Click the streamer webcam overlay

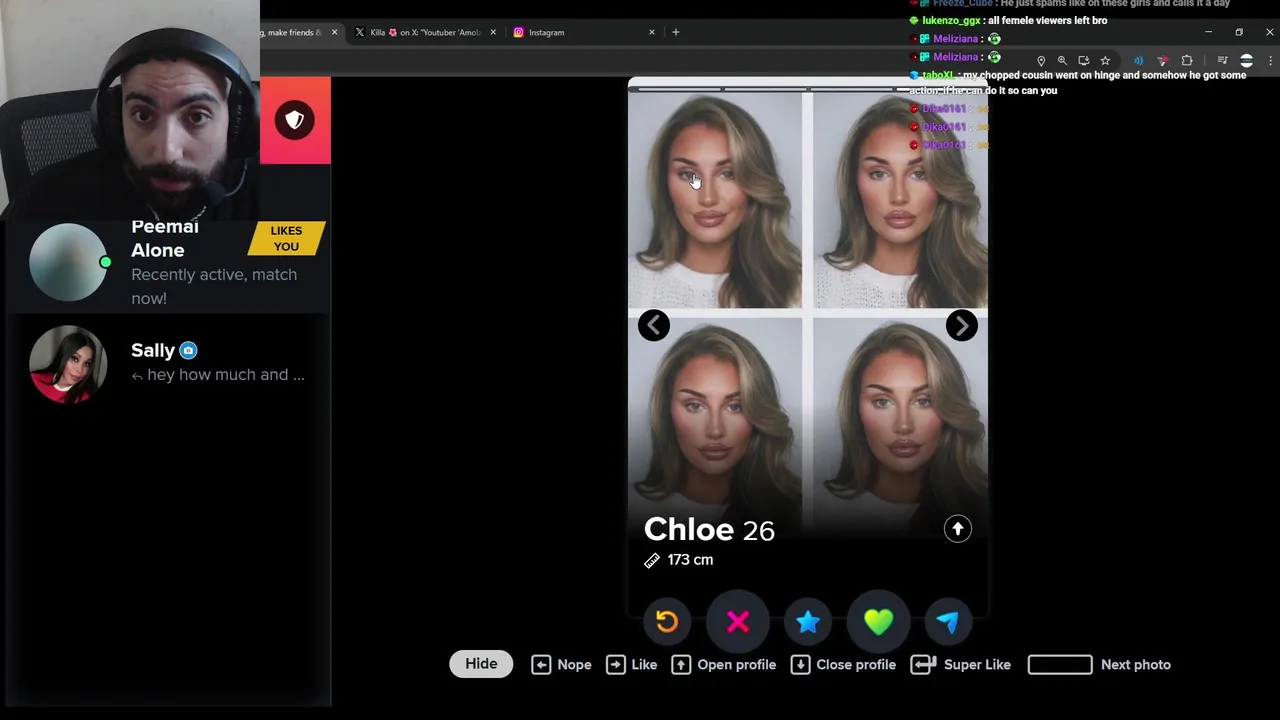pyautogui.click(x=130, y=110)
